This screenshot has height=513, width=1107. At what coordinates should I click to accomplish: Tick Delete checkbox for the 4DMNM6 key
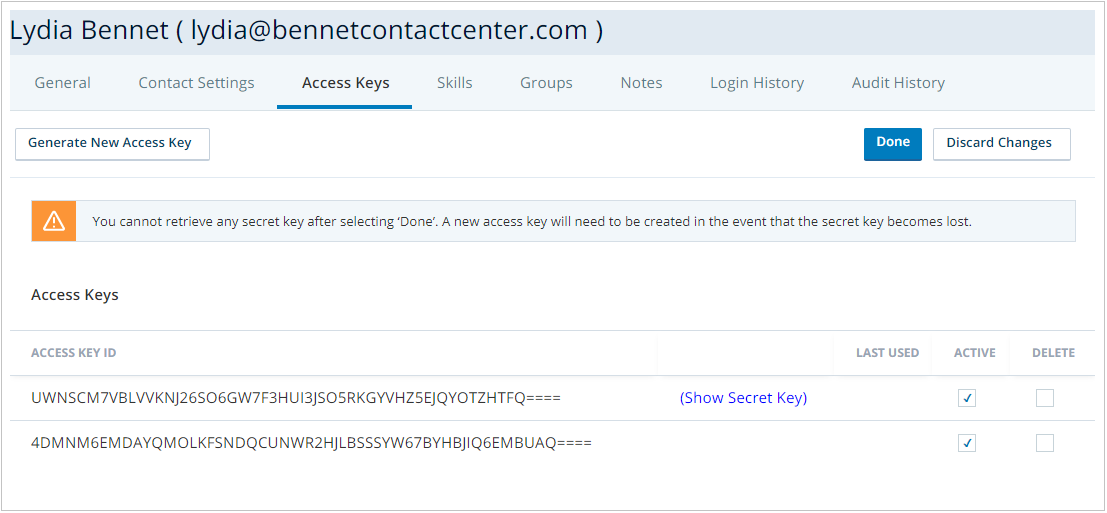tap(1045, 443)
